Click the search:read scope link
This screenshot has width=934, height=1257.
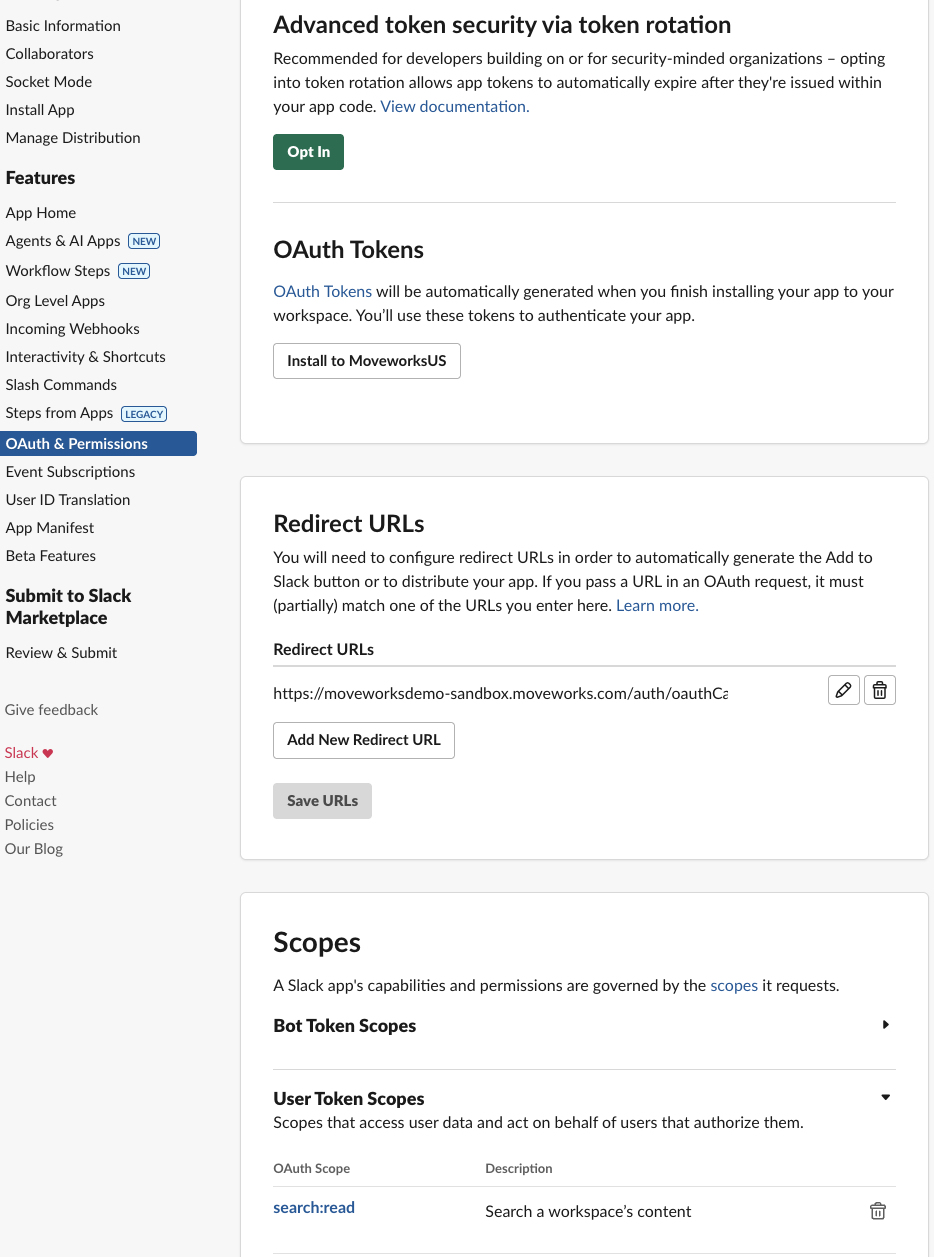(x=314, y=1208)
